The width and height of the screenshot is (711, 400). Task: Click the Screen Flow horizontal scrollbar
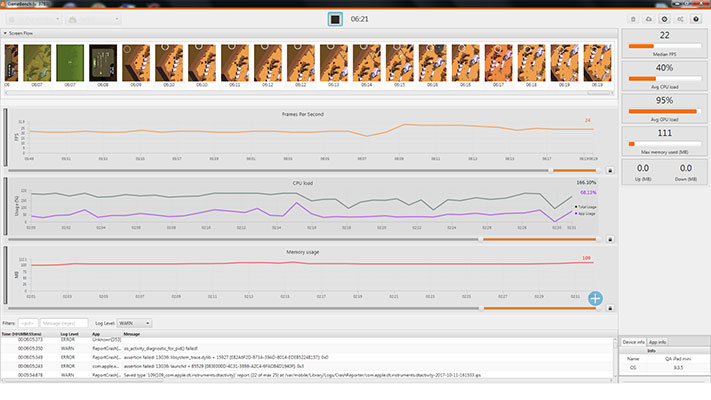(x=309, y=93)
